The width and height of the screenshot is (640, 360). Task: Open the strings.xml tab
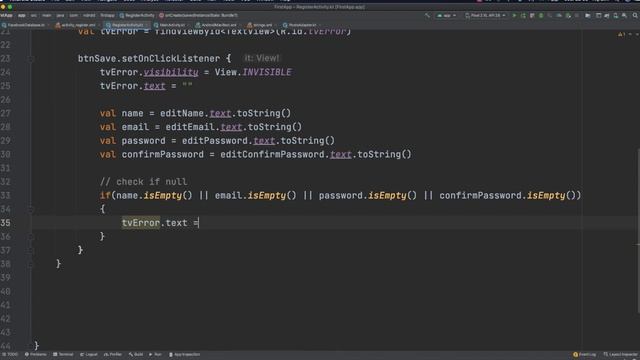[261, 25]
